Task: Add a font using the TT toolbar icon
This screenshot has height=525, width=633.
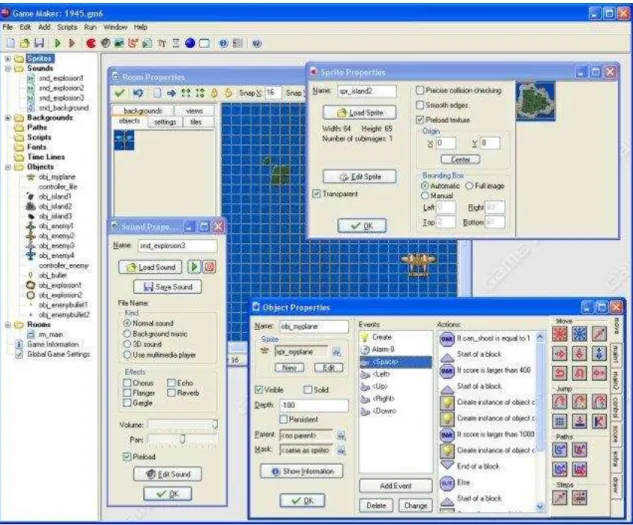Action: click(162, 43)
